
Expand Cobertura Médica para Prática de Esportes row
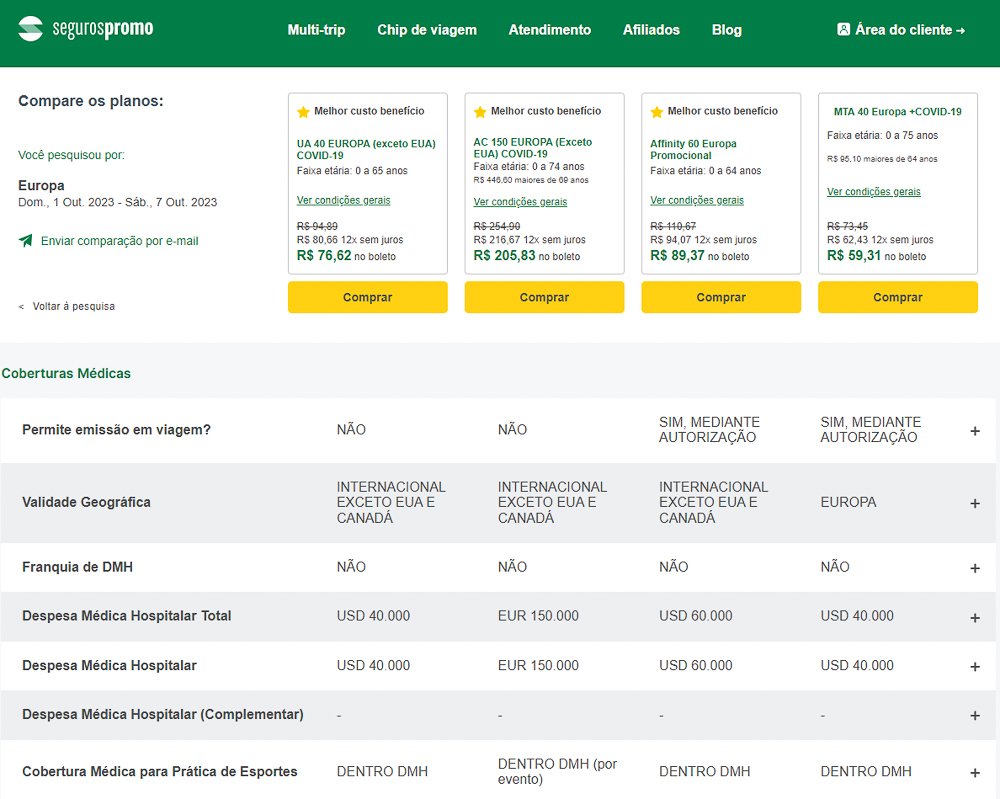coord(974,773)
